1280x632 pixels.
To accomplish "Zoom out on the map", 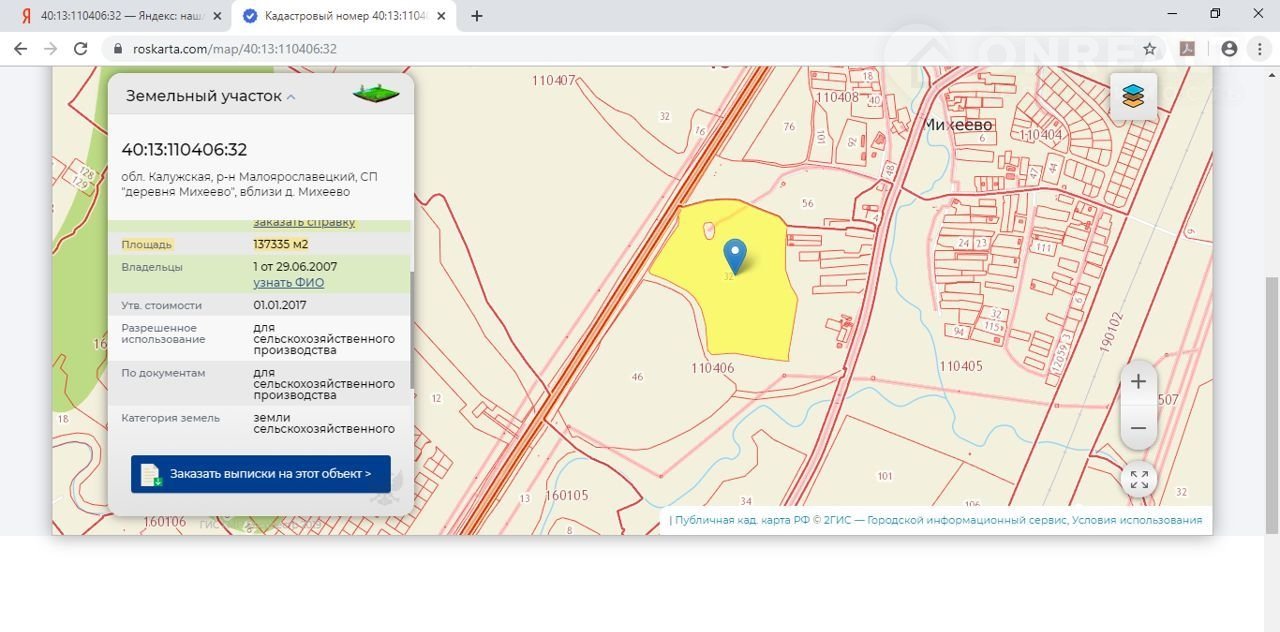I will 1138,428.
